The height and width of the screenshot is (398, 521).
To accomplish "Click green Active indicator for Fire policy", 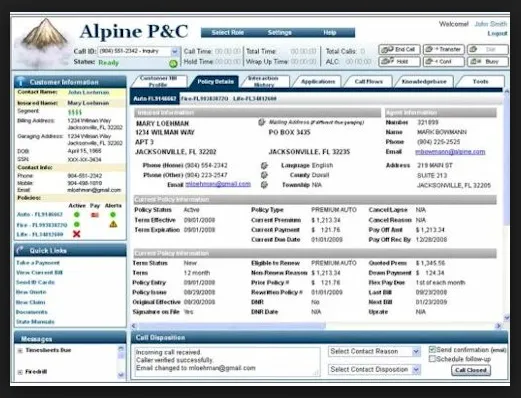I will click(x=77, y=224).
